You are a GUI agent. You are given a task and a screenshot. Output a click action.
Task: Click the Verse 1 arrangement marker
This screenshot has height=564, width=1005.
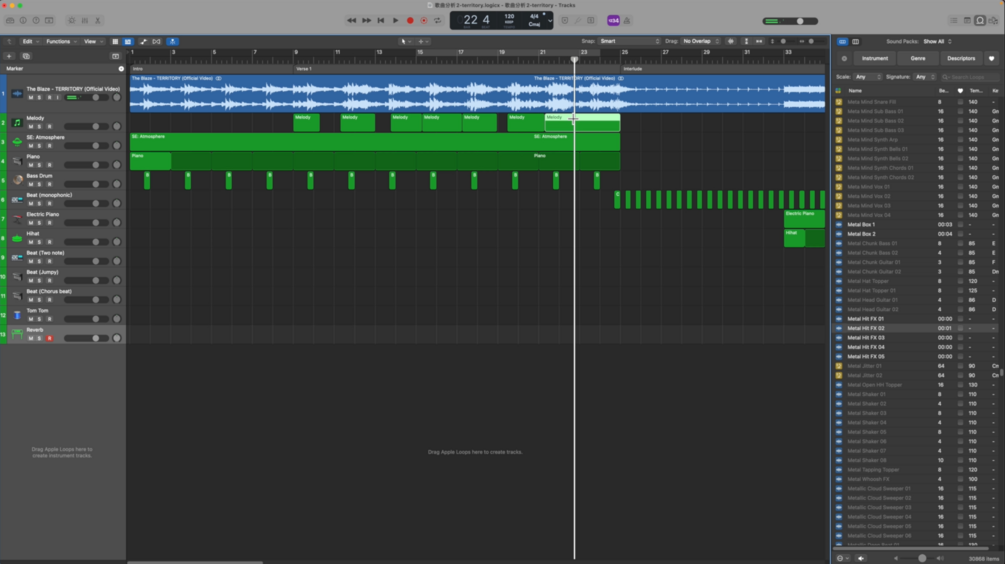pyautogui.click(x=457, y=69)
